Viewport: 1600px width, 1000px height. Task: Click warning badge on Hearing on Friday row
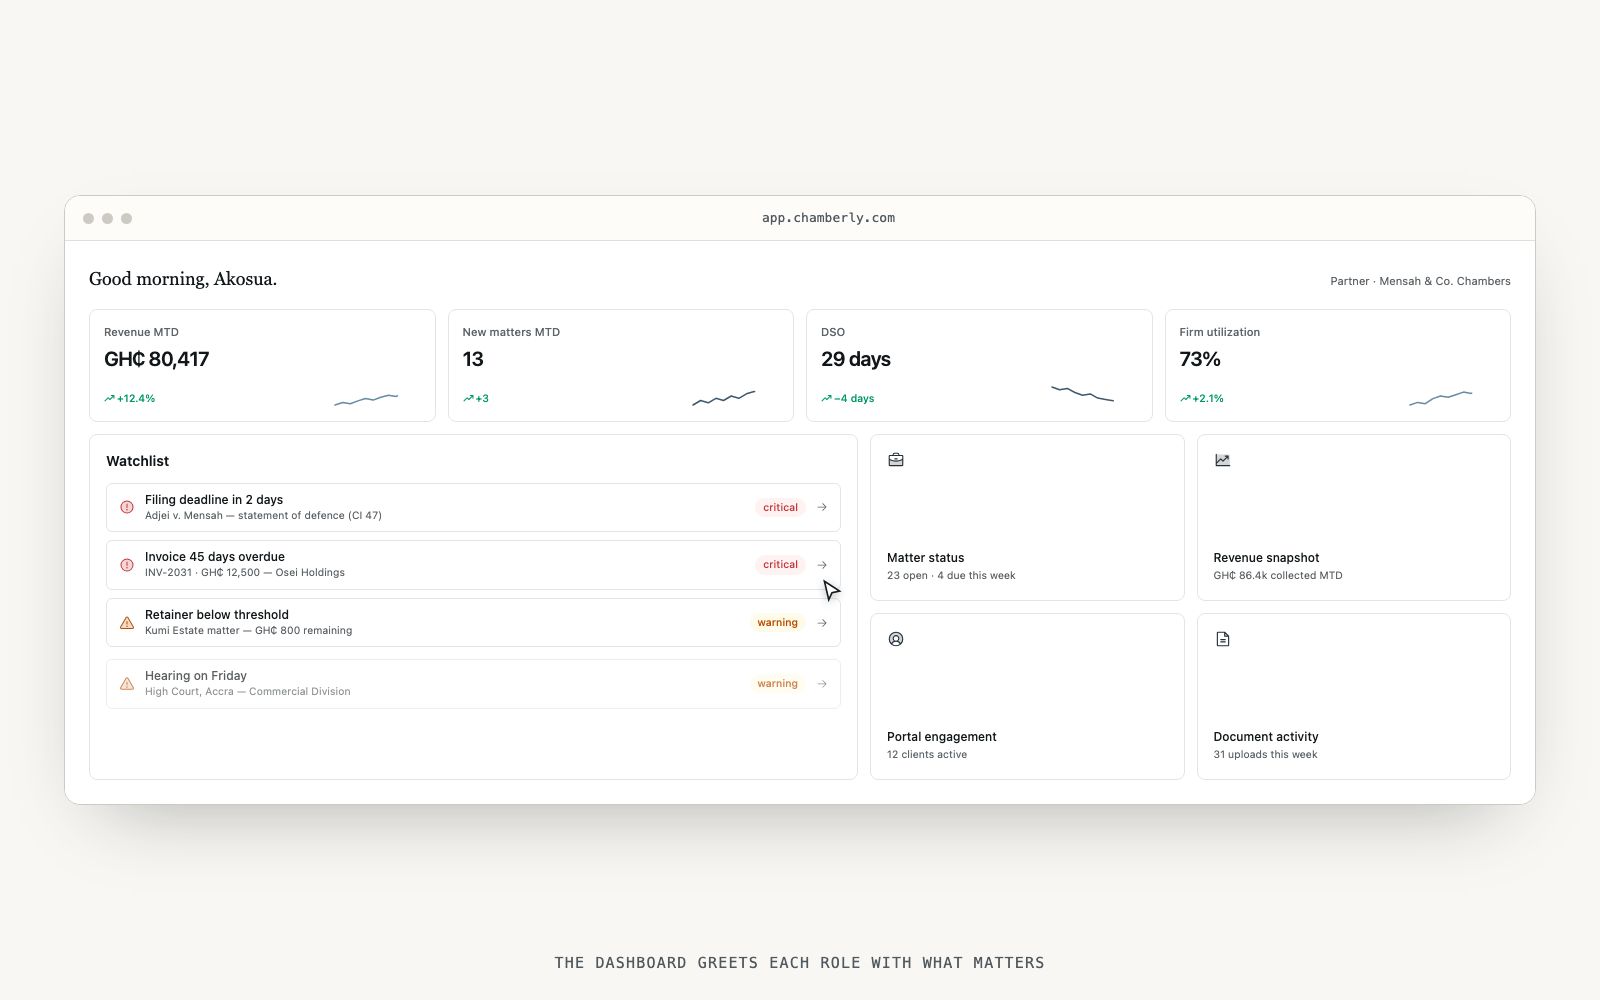[777, 684]
